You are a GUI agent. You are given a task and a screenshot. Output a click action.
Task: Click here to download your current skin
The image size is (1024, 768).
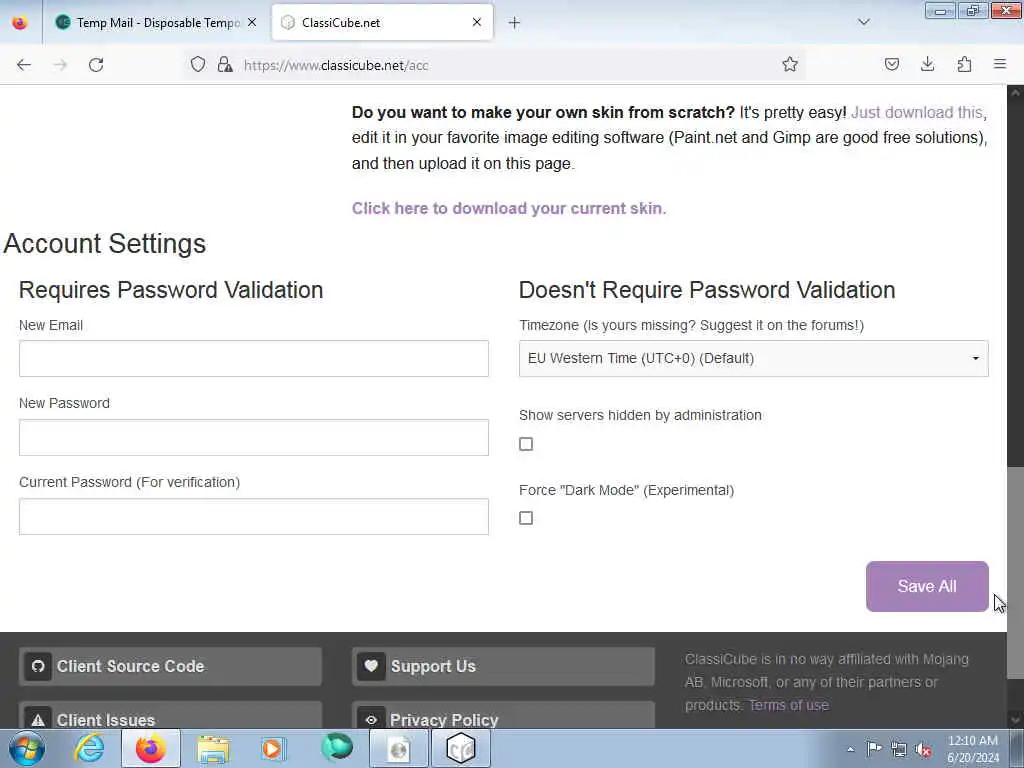click(x=509, y=208)
